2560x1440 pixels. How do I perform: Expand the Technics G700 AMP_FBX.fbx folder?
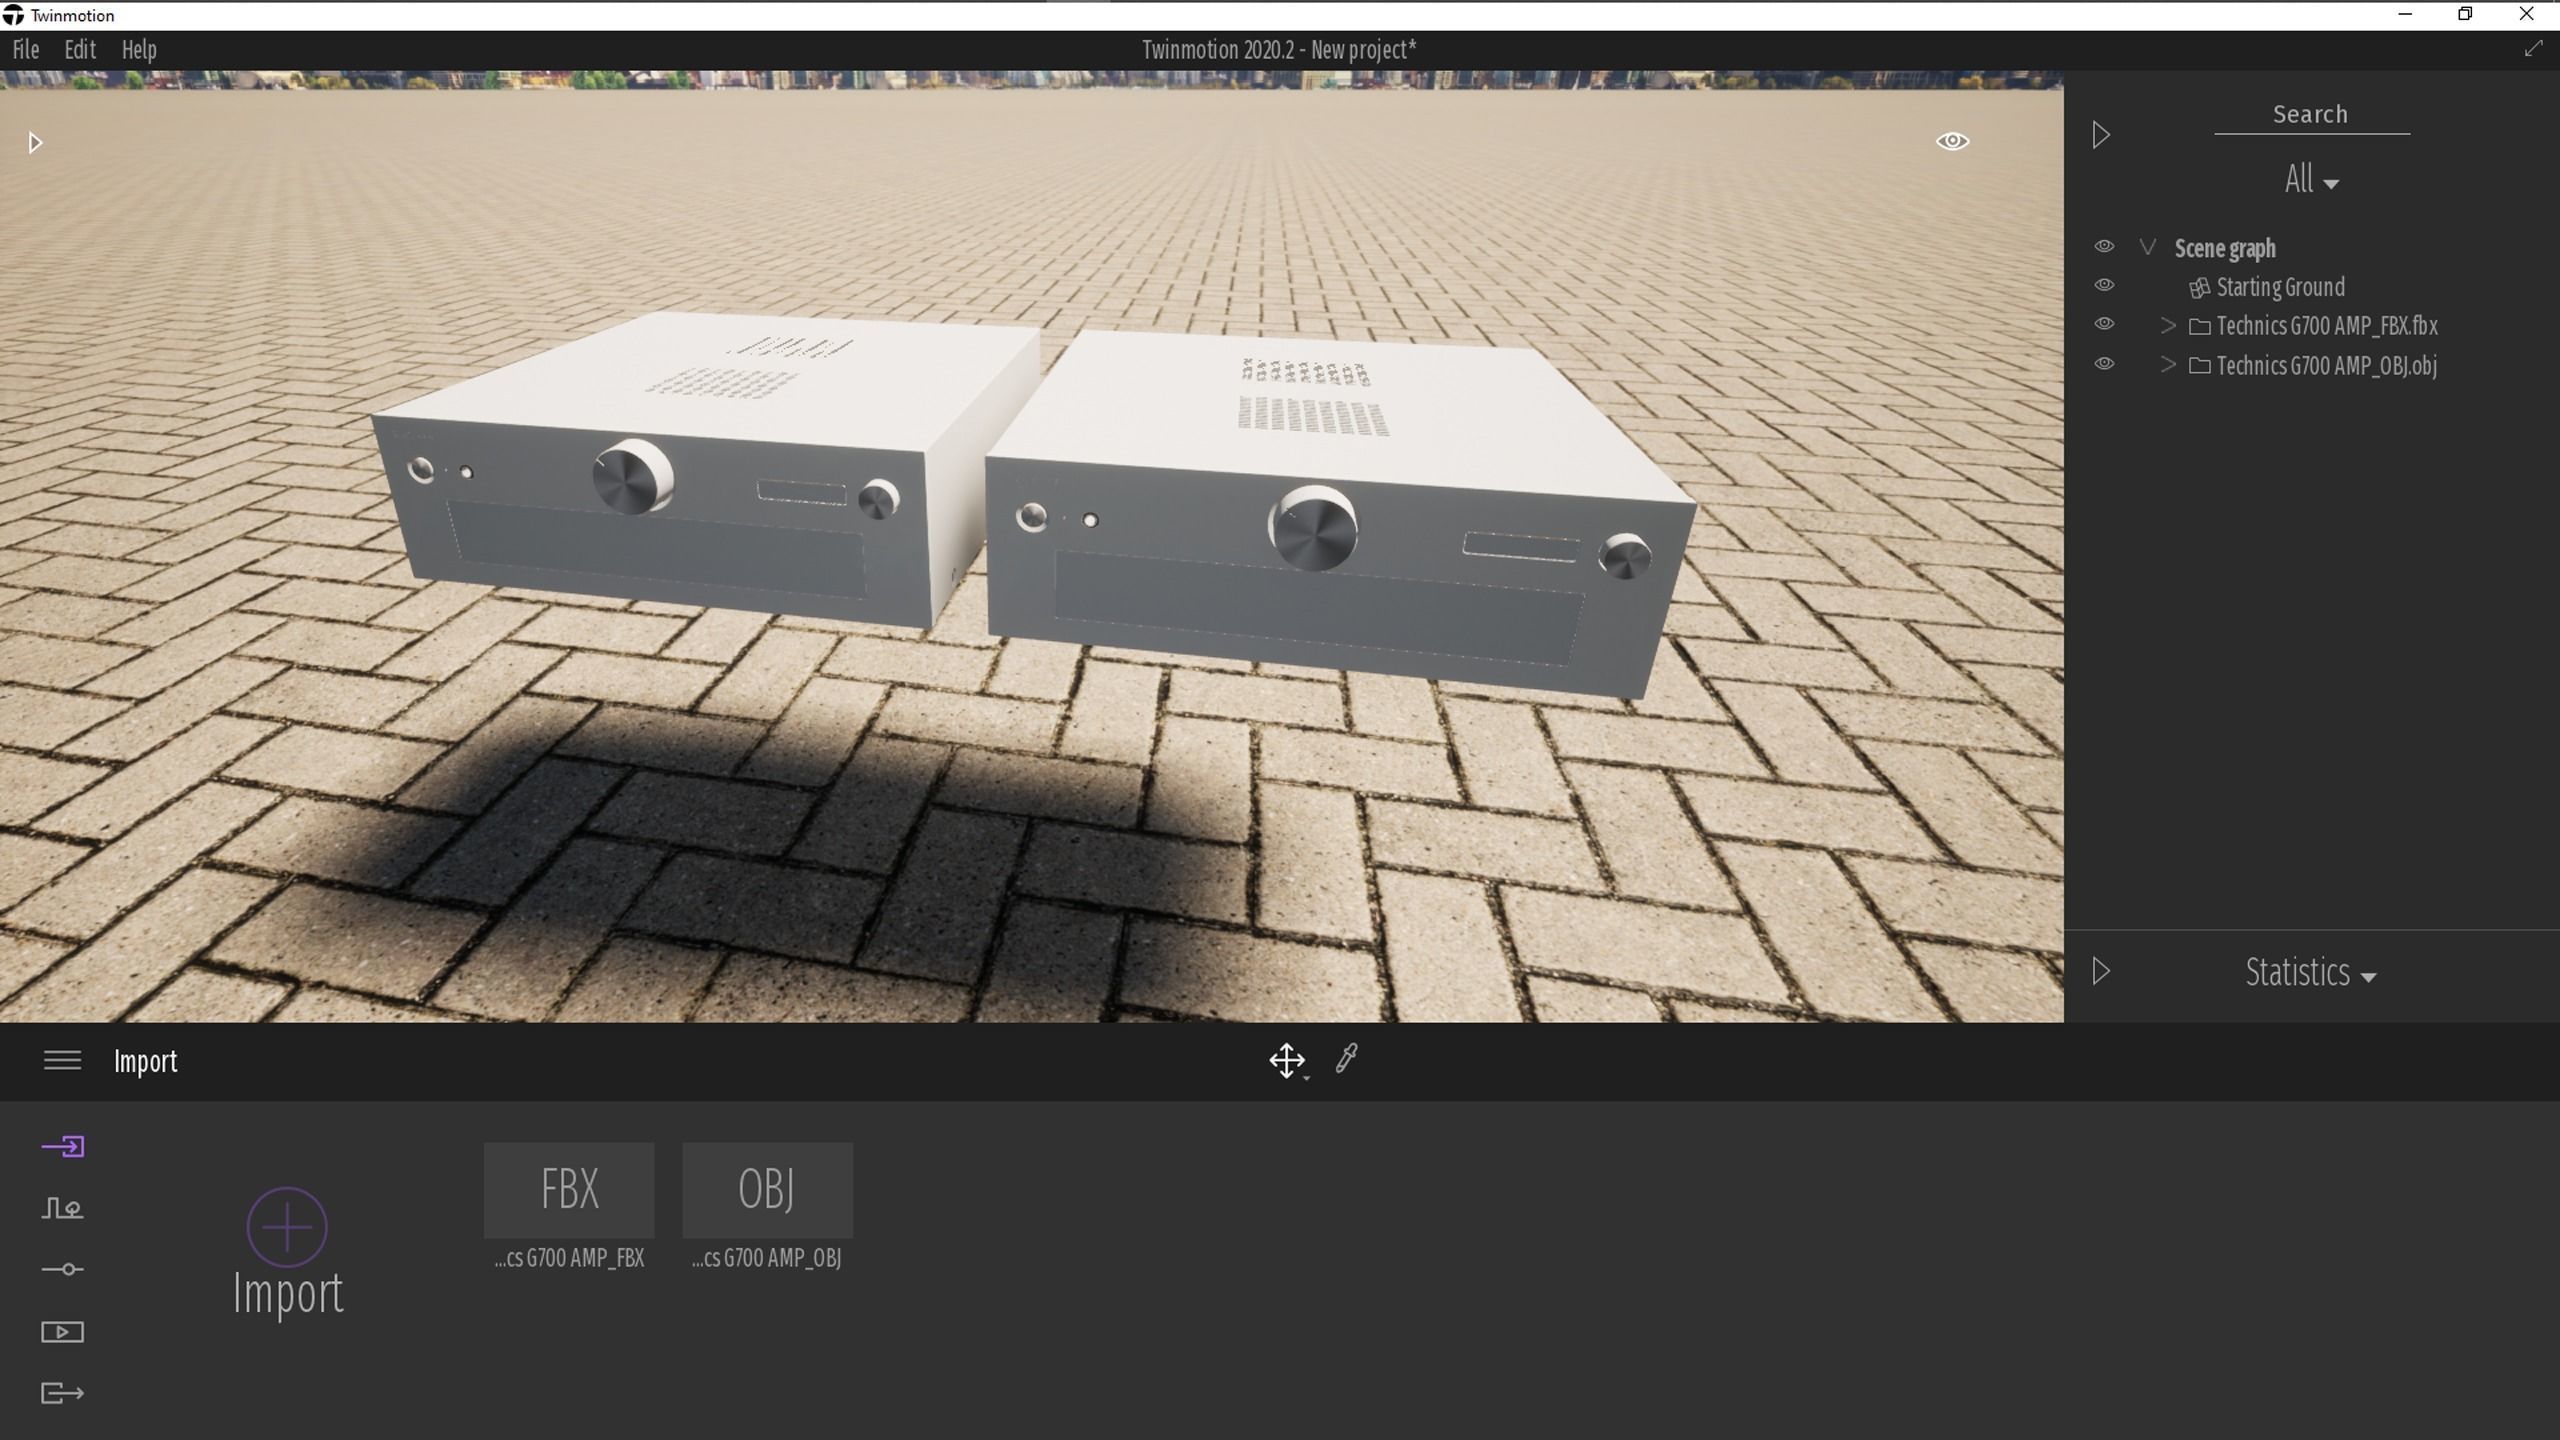tap(2167, 325)
